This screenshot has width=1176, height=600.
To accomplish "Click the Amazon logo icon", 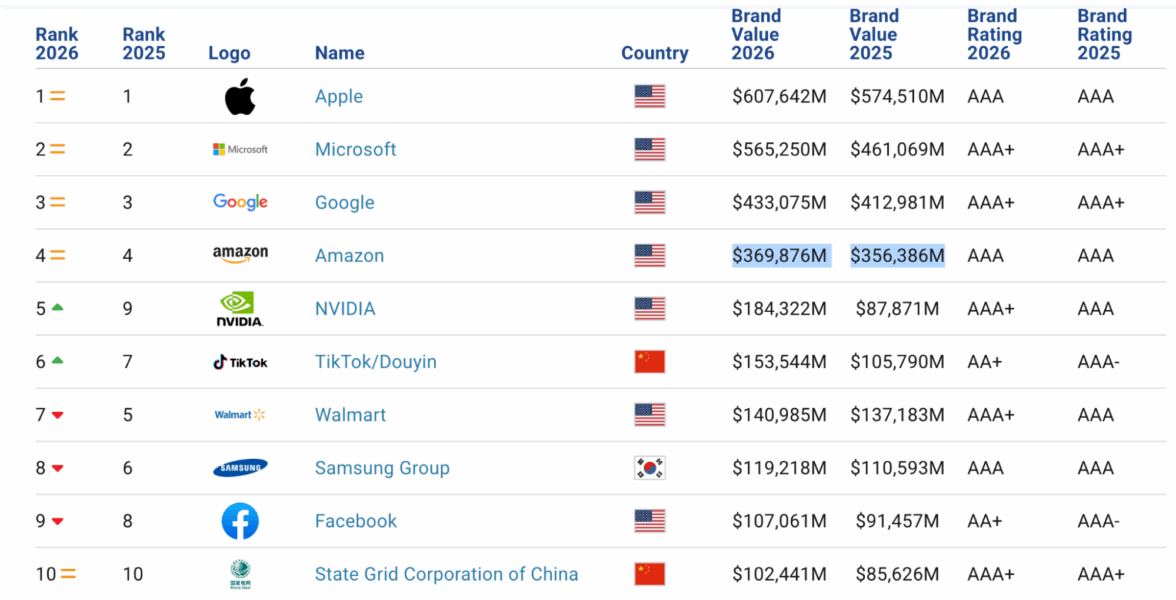I will coord(240,255).
